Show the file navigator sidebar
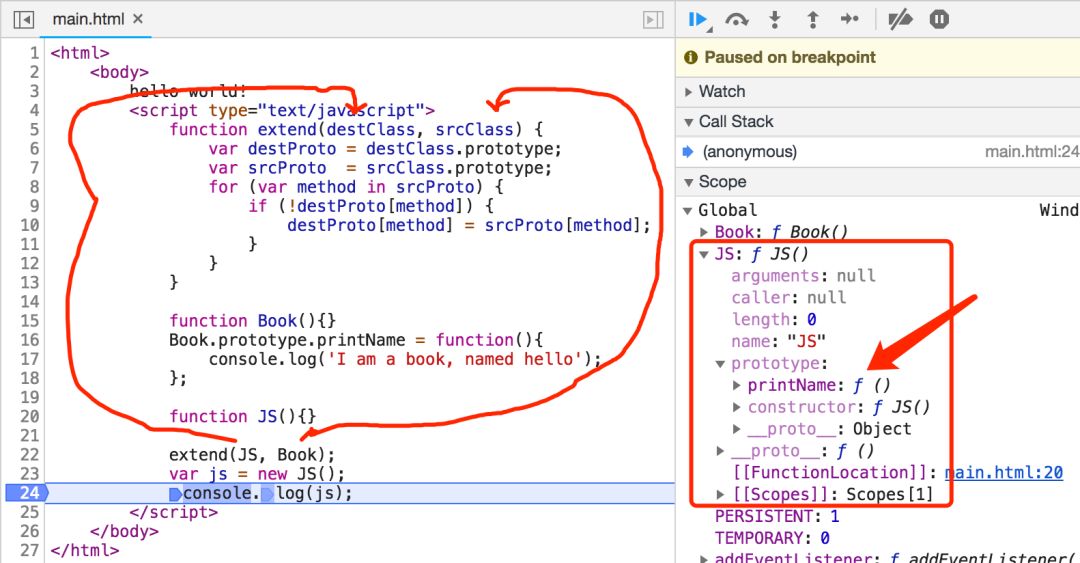 pyautogui.click(x=23, y=19)
